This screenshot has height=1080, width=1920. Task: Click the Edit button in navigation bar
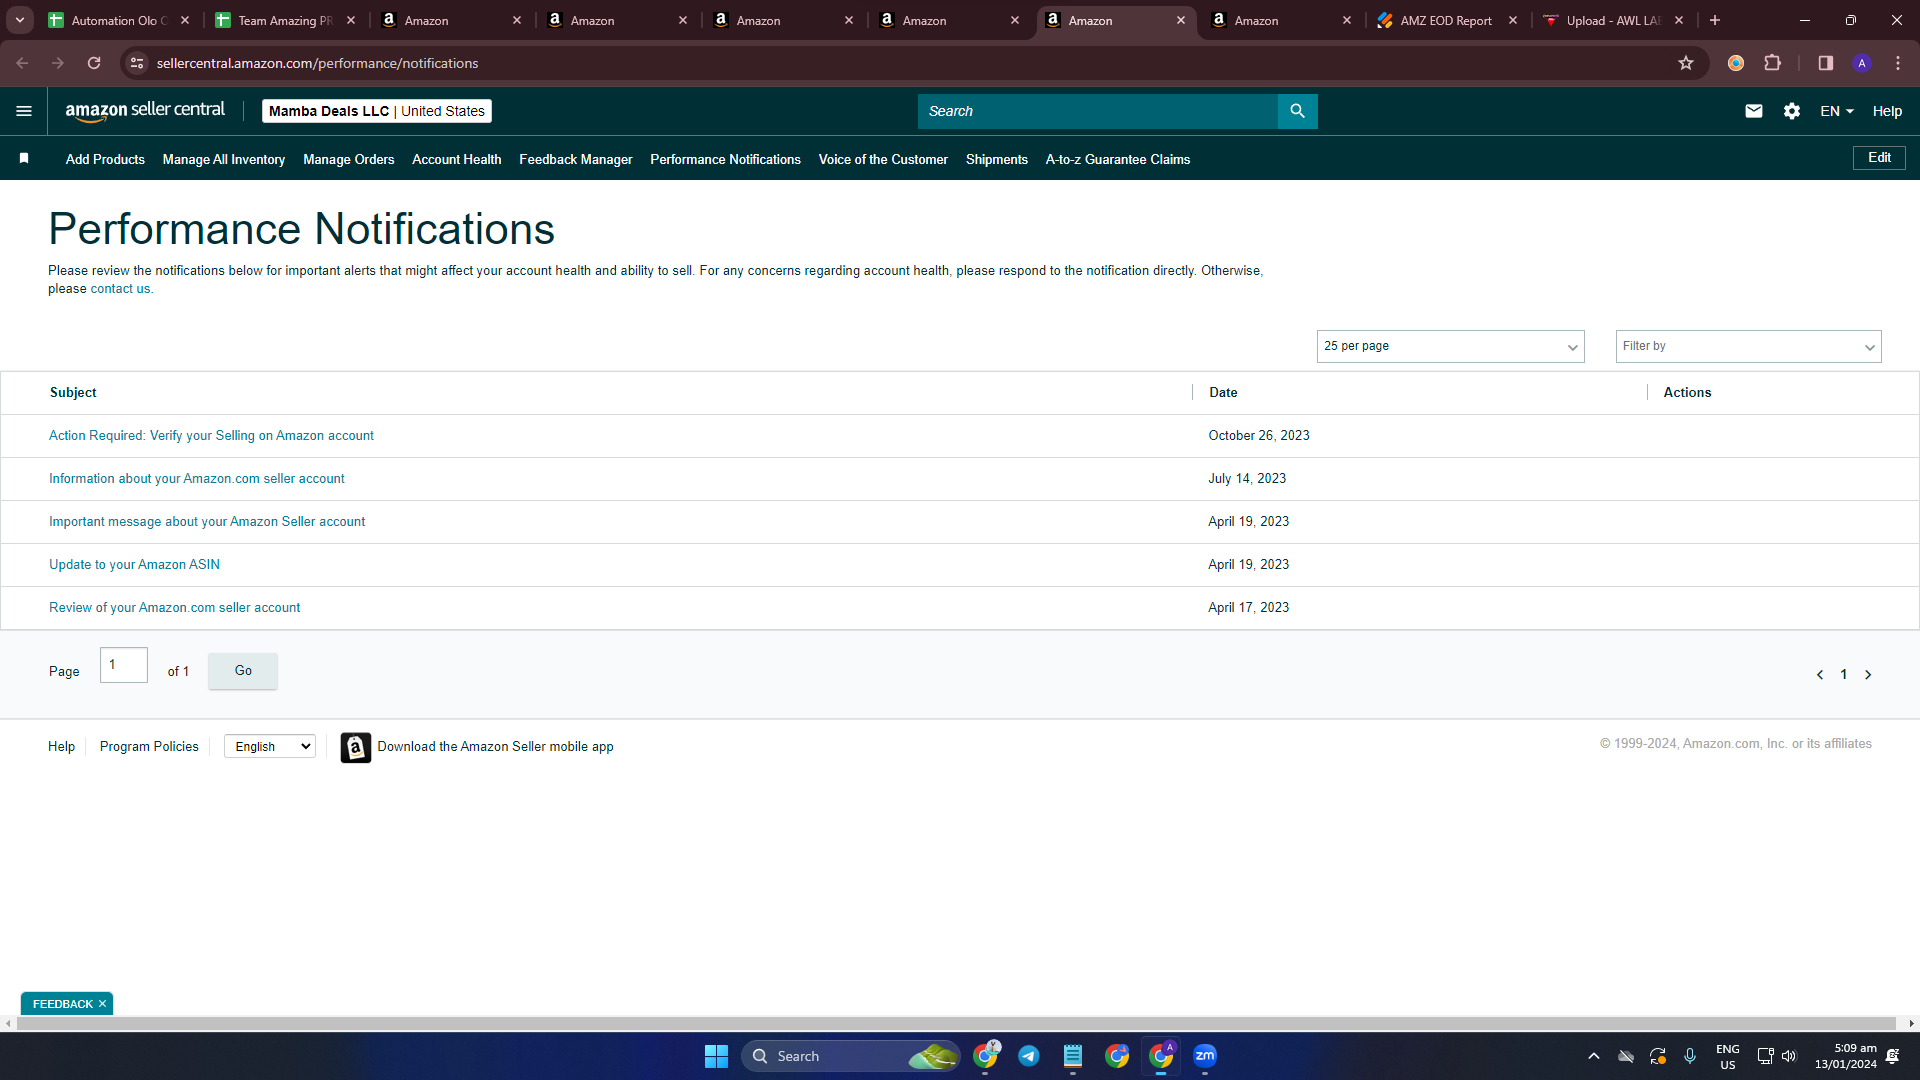(1879, 158)
